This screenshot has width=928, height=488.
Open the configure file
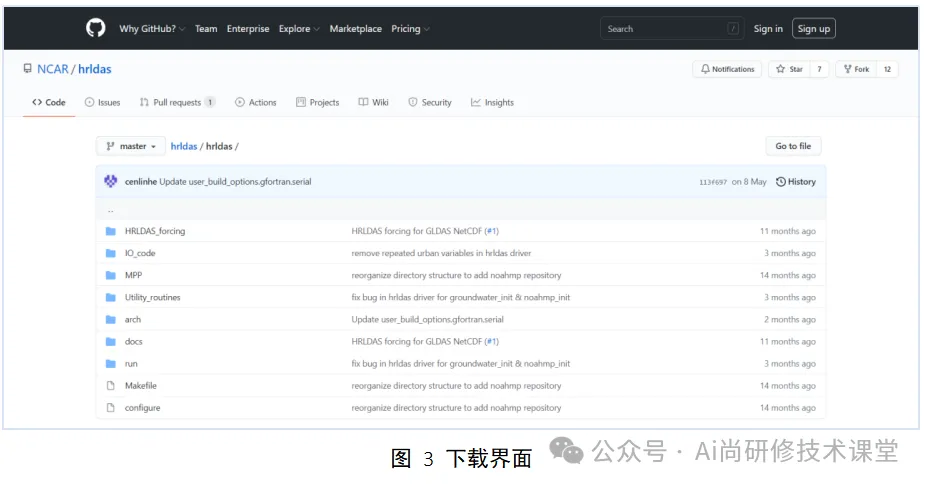142,408
